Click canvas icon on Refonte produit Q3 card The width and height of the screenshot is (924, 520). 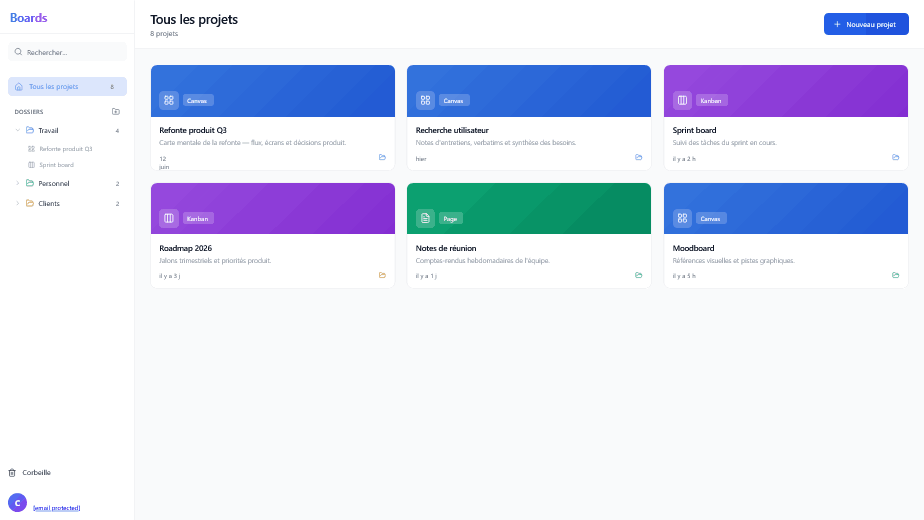[169, 100]
